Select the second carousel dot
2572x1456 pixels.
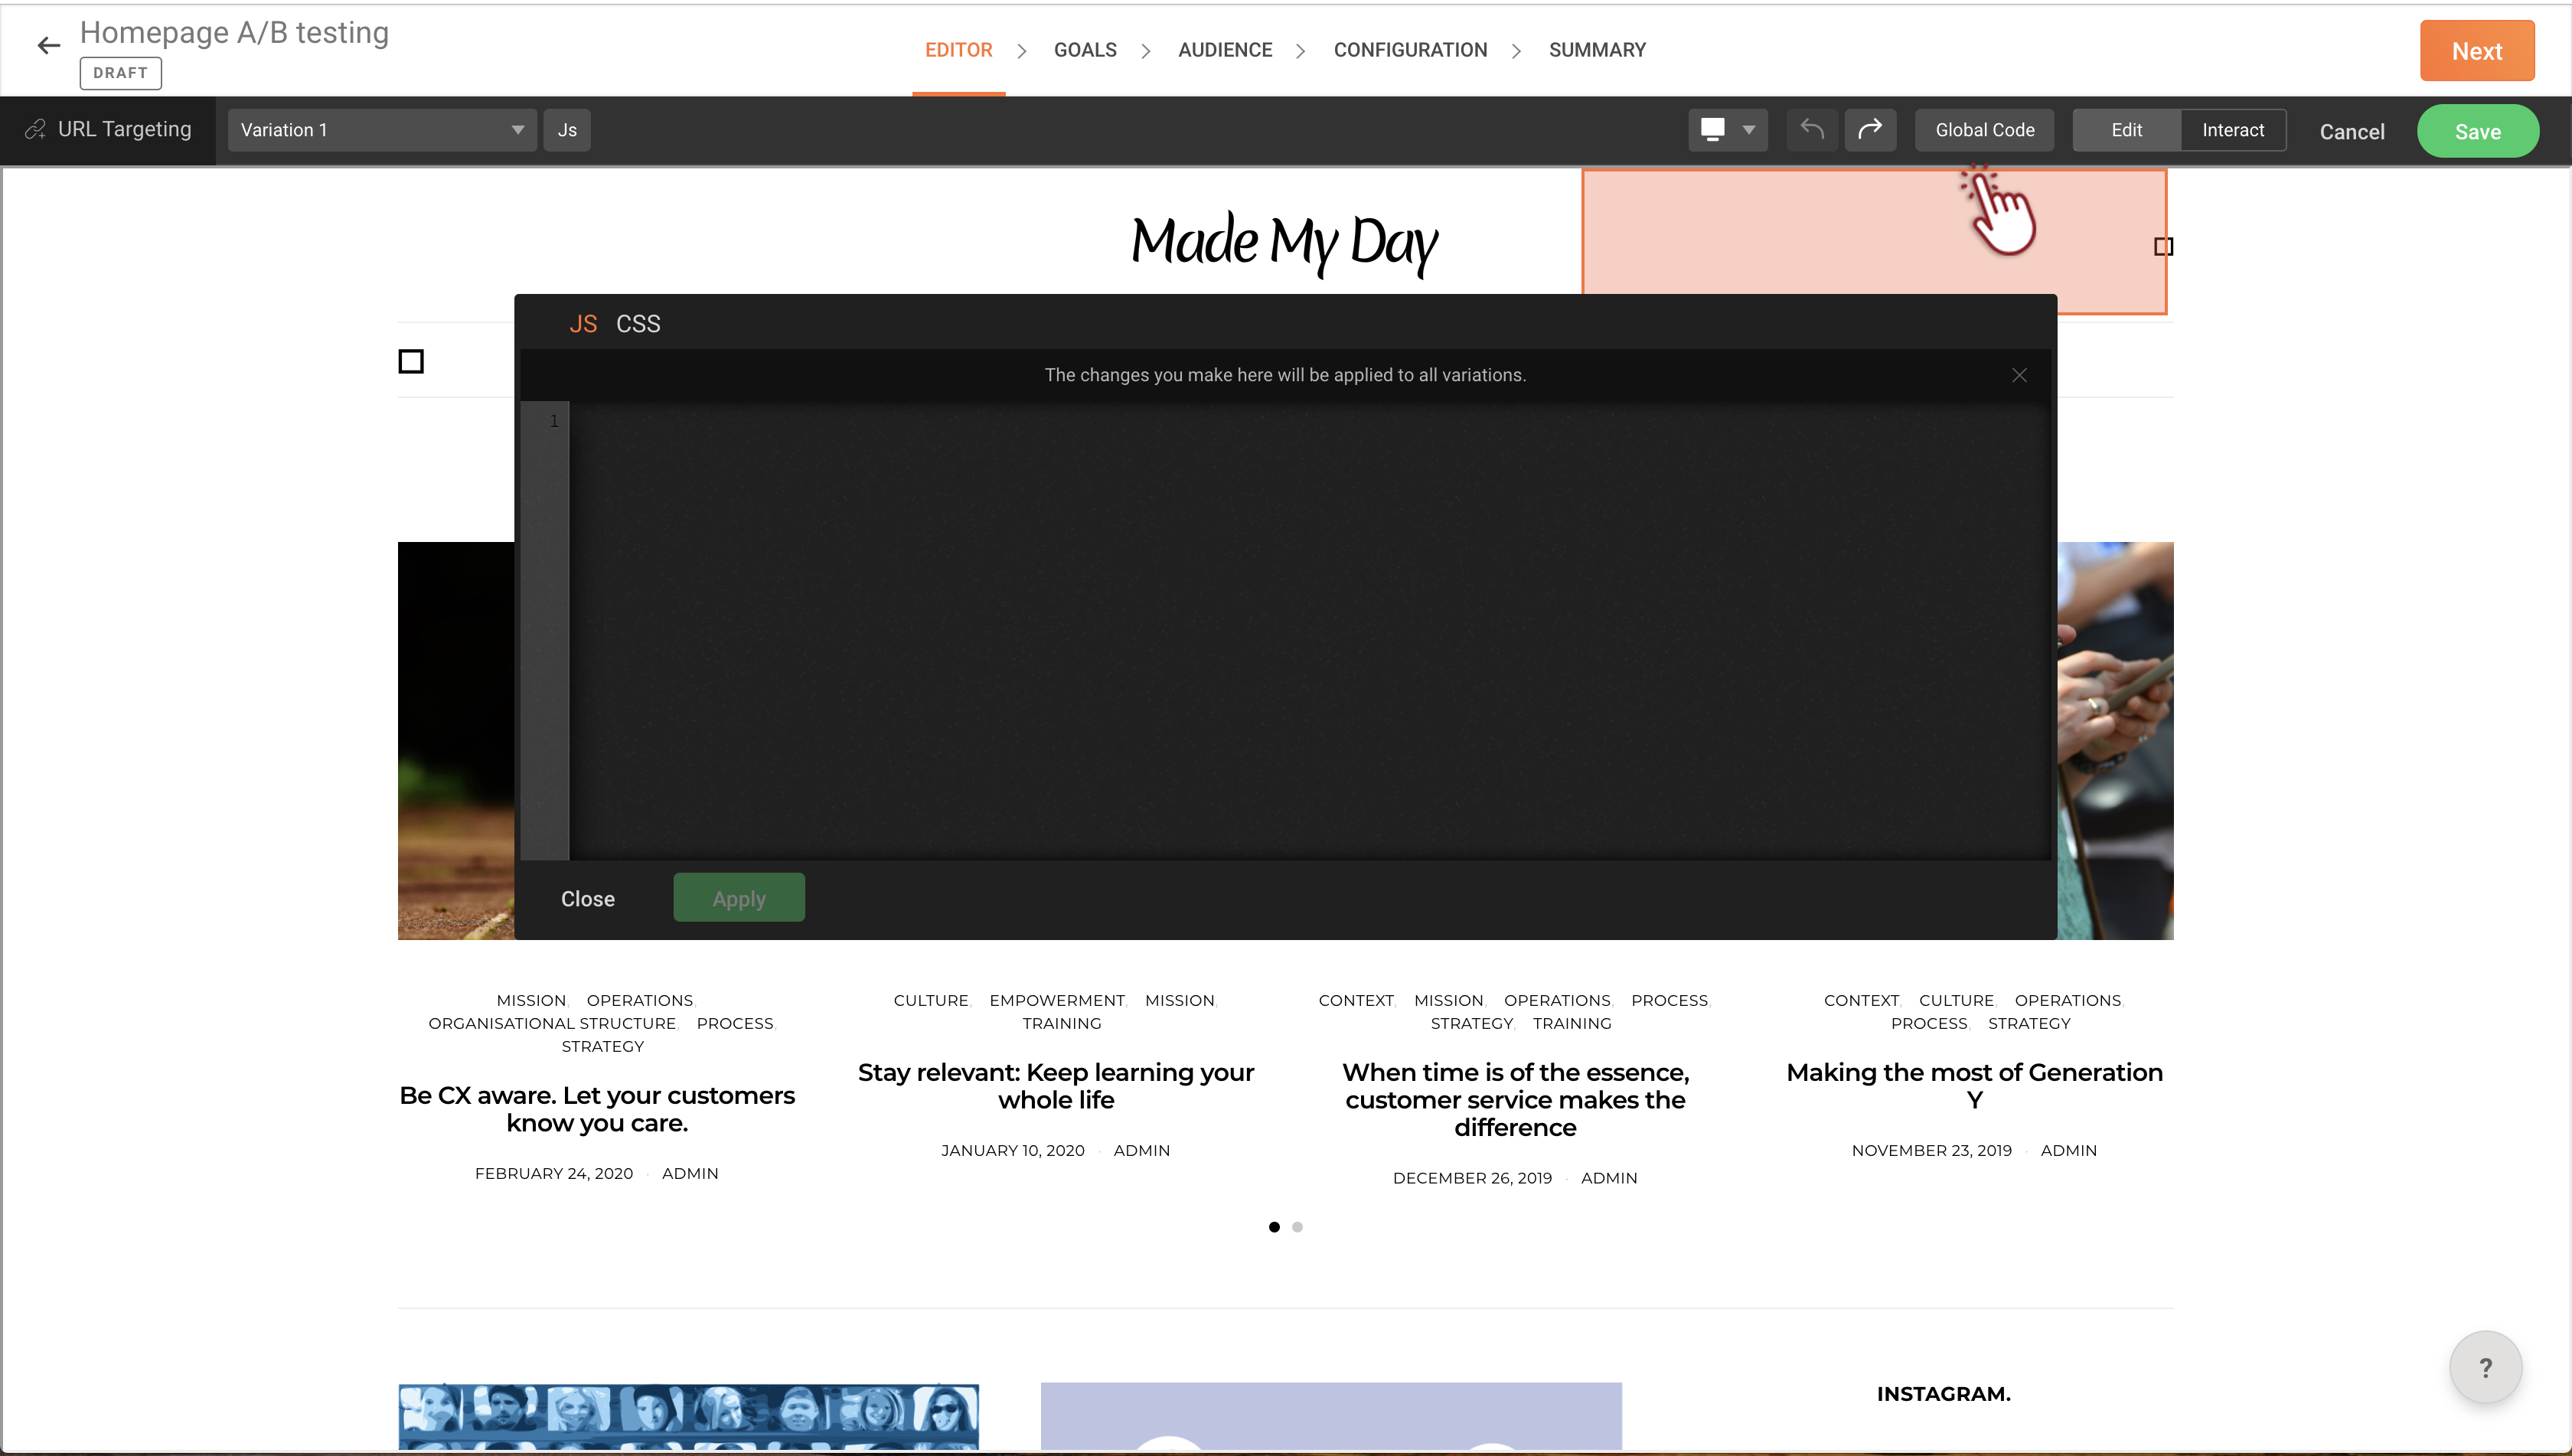[x=1297, y=1227]
